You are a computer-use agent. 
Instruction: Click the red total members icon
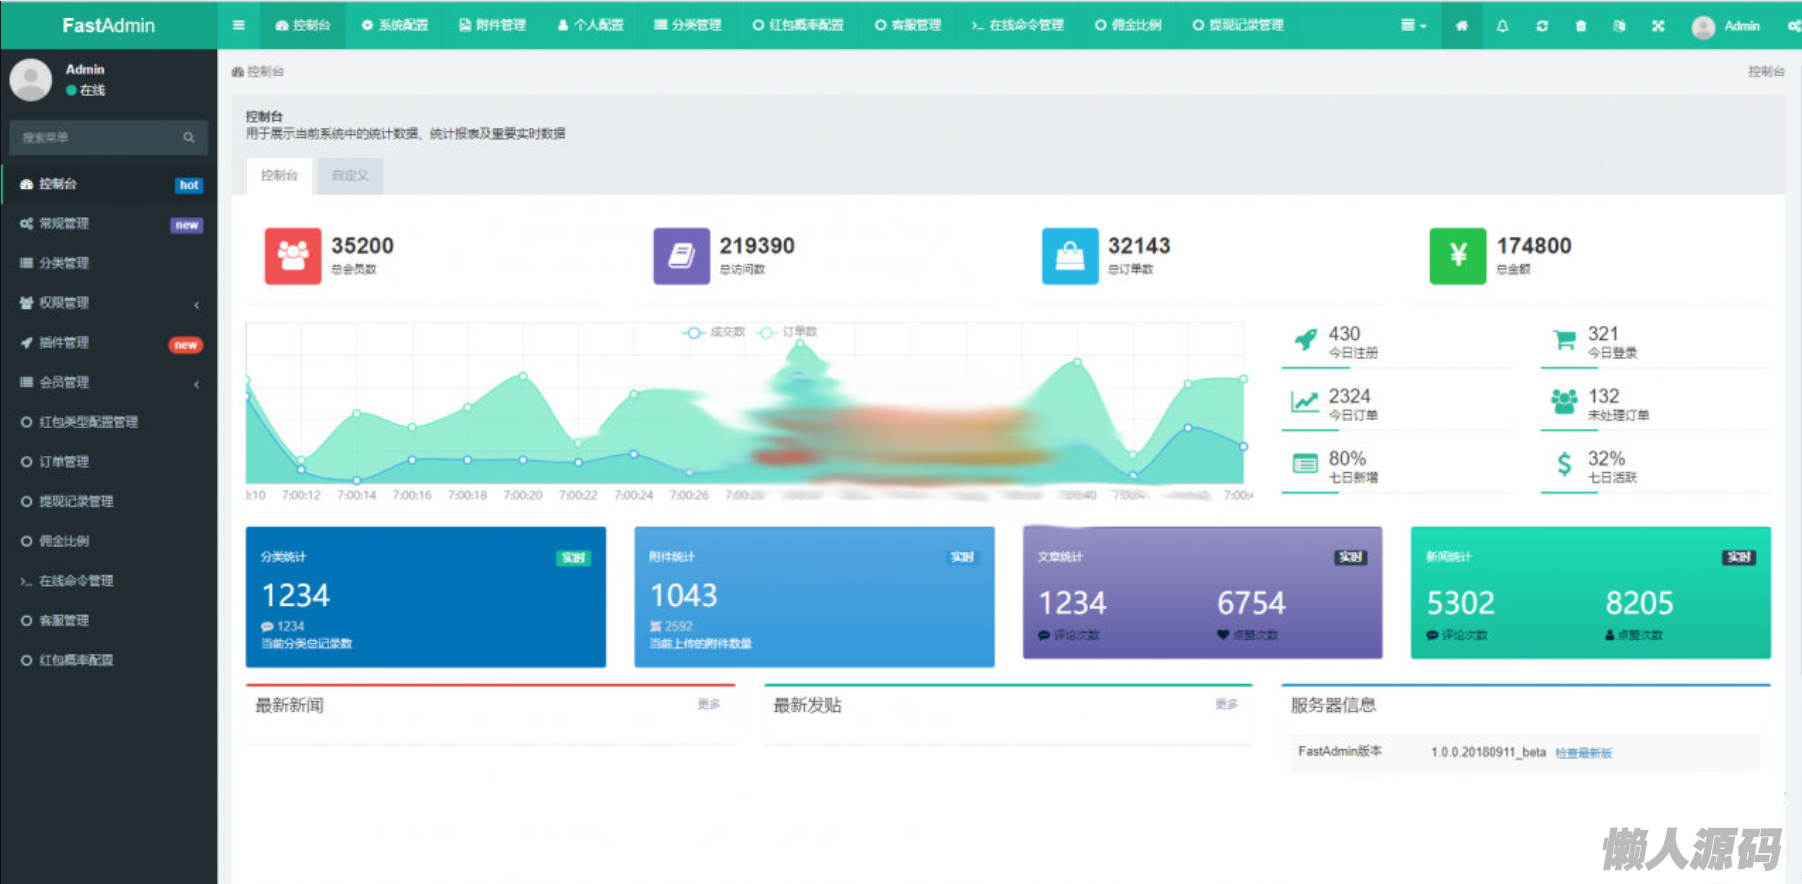click(293, 256)
